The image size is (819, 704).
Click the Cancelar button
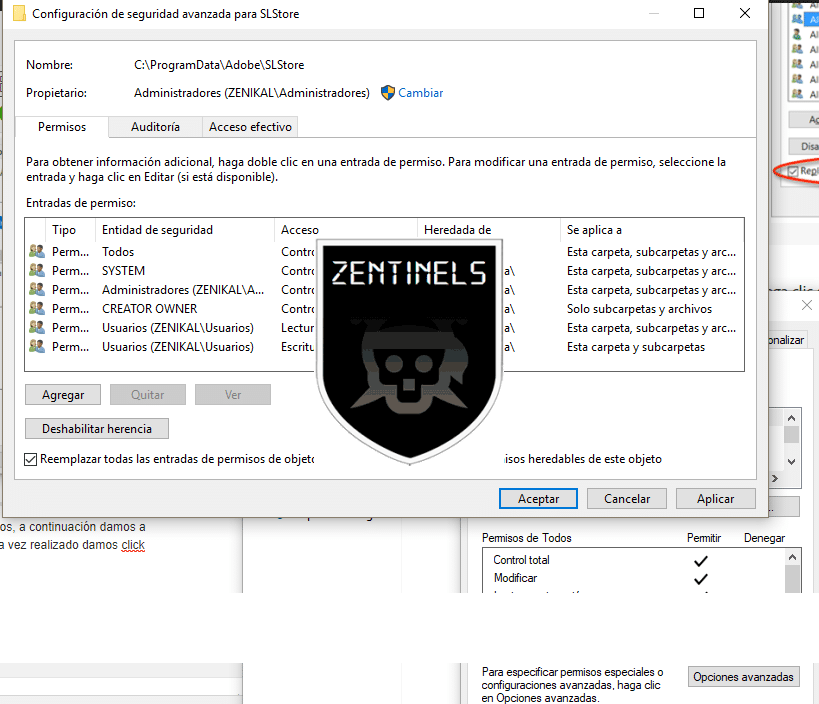click(627, 499)
